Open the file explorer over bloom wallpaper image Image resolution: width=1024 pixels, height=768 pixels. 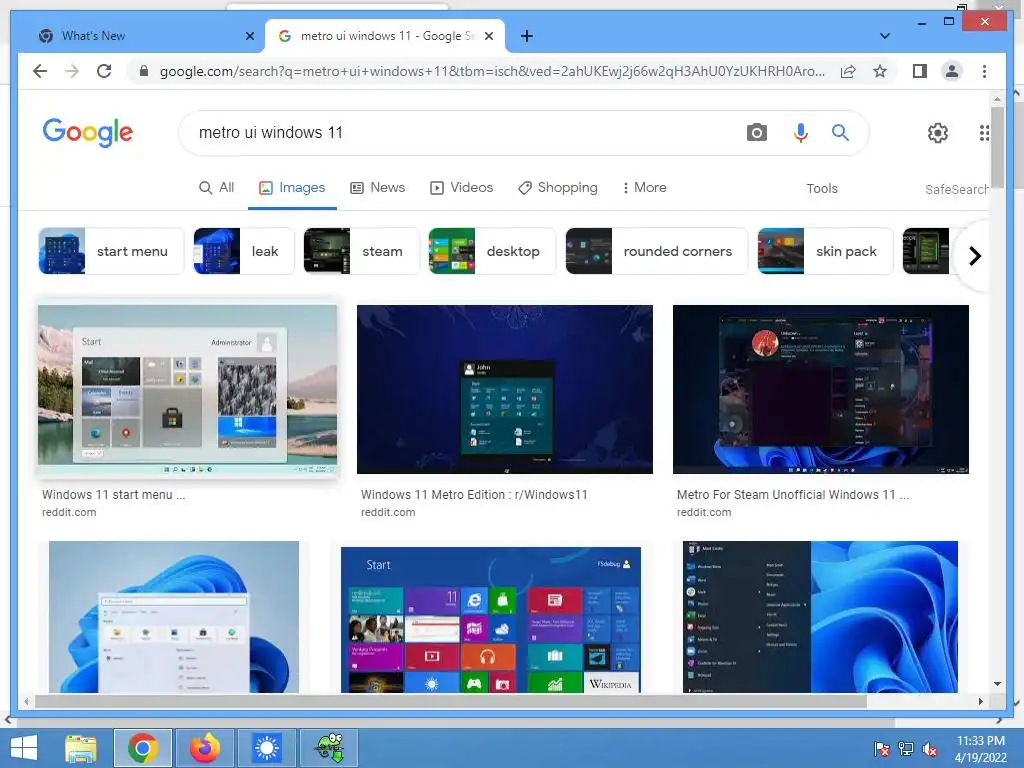(x=174, y=616)
